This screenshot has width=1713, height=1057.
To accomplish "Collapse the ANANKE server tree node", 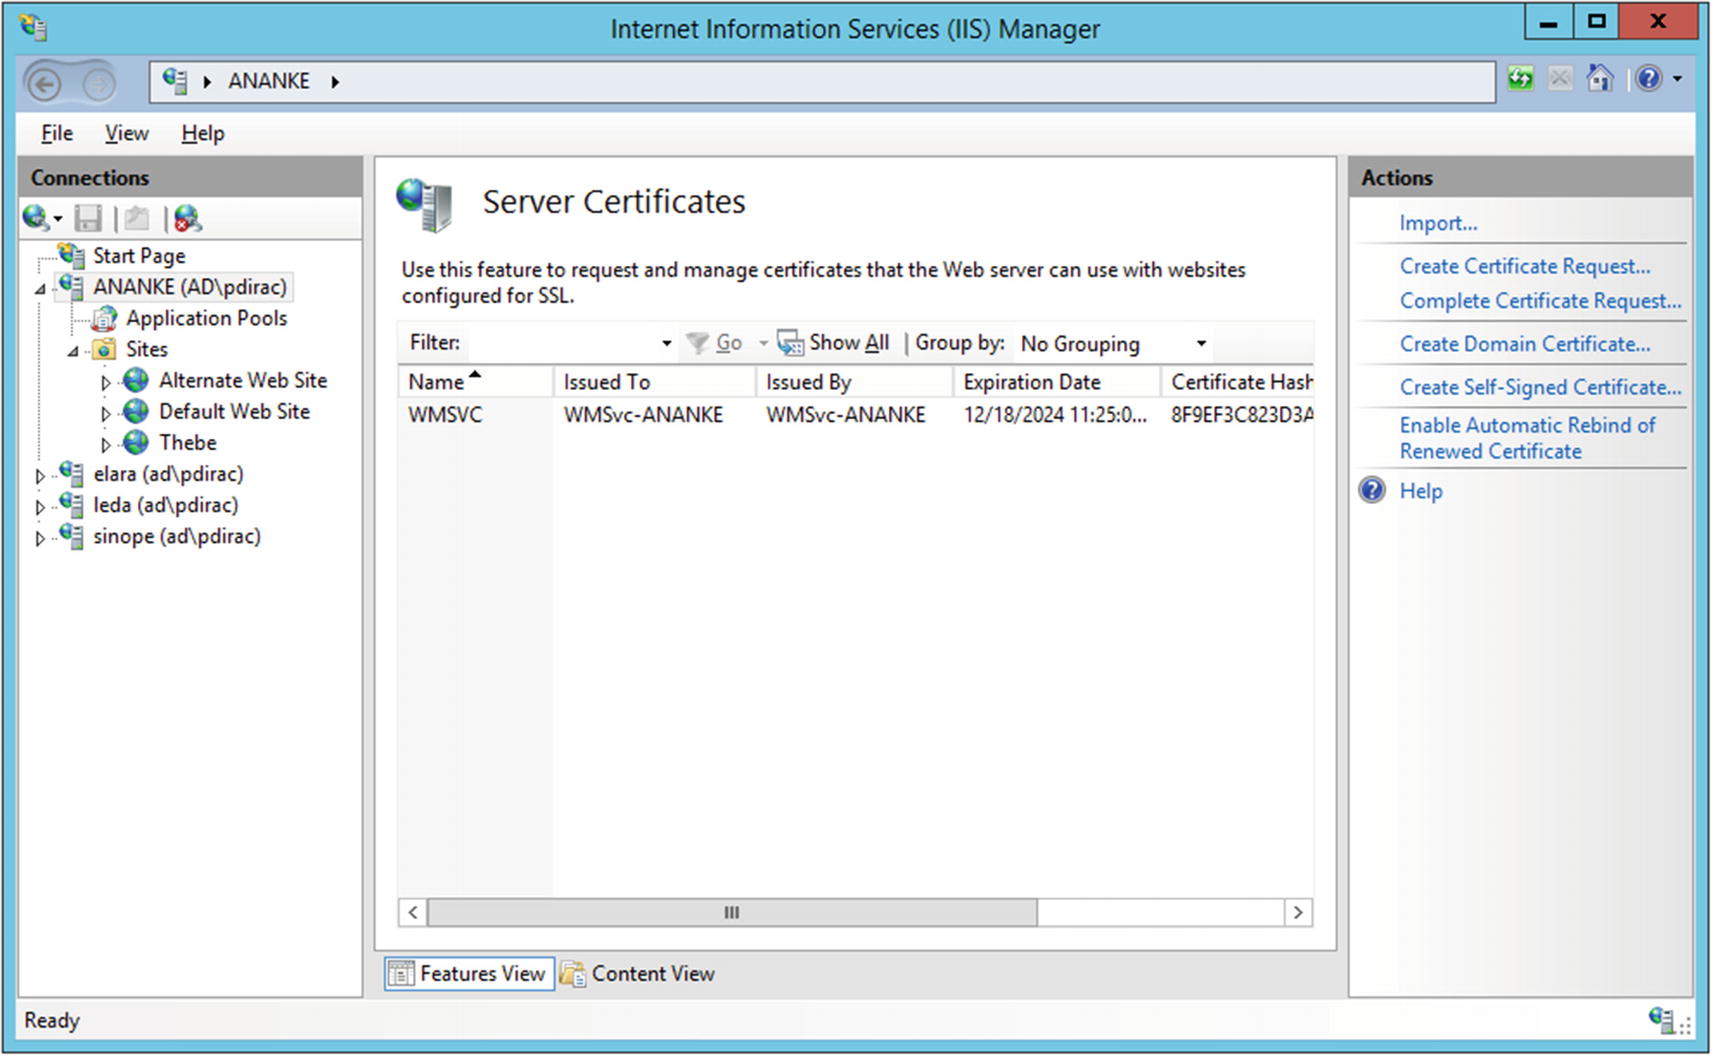I will 40,289.
